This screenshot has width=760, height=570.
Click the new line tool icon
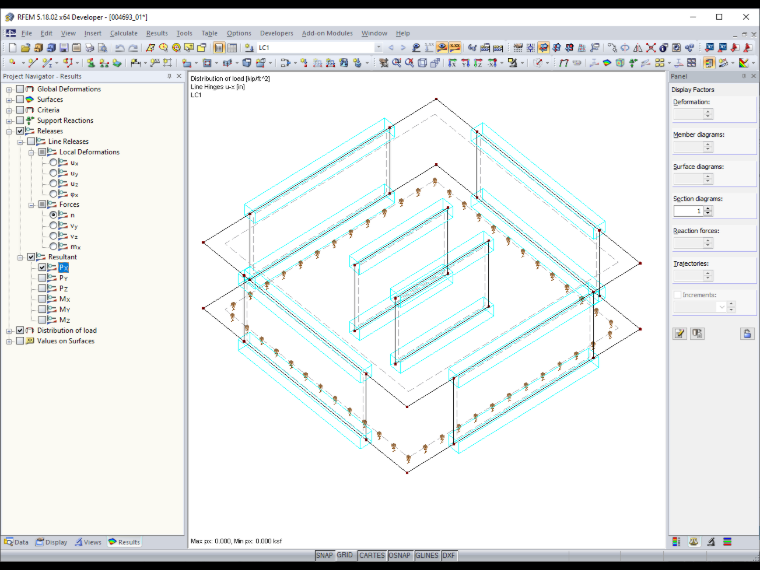click(x=32, y=63)
